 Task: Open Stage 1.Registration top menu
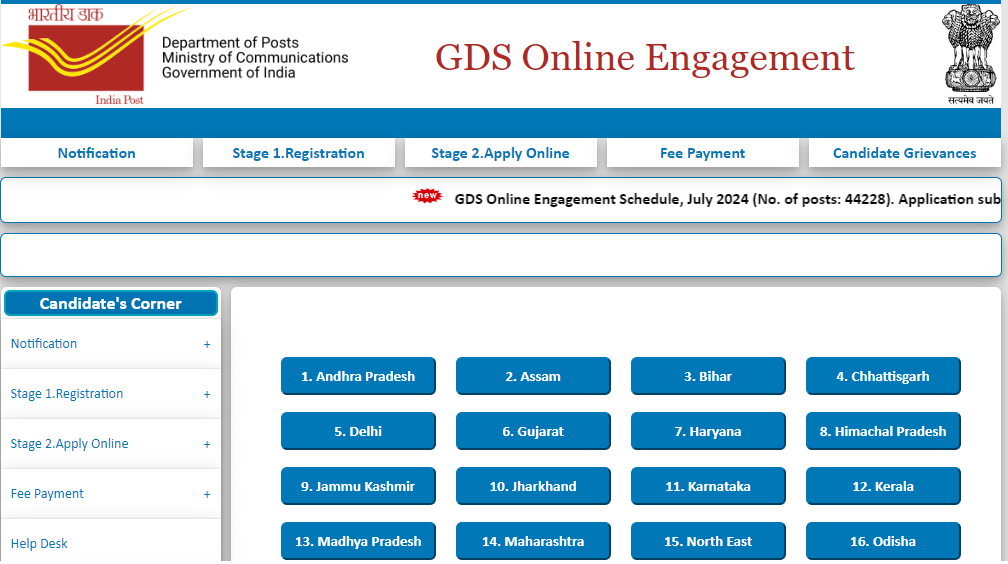298,153
